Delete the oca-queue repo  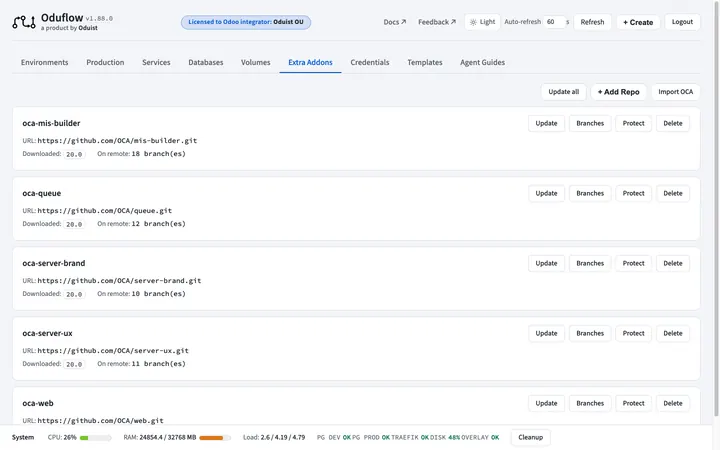(x=673, y=193)
